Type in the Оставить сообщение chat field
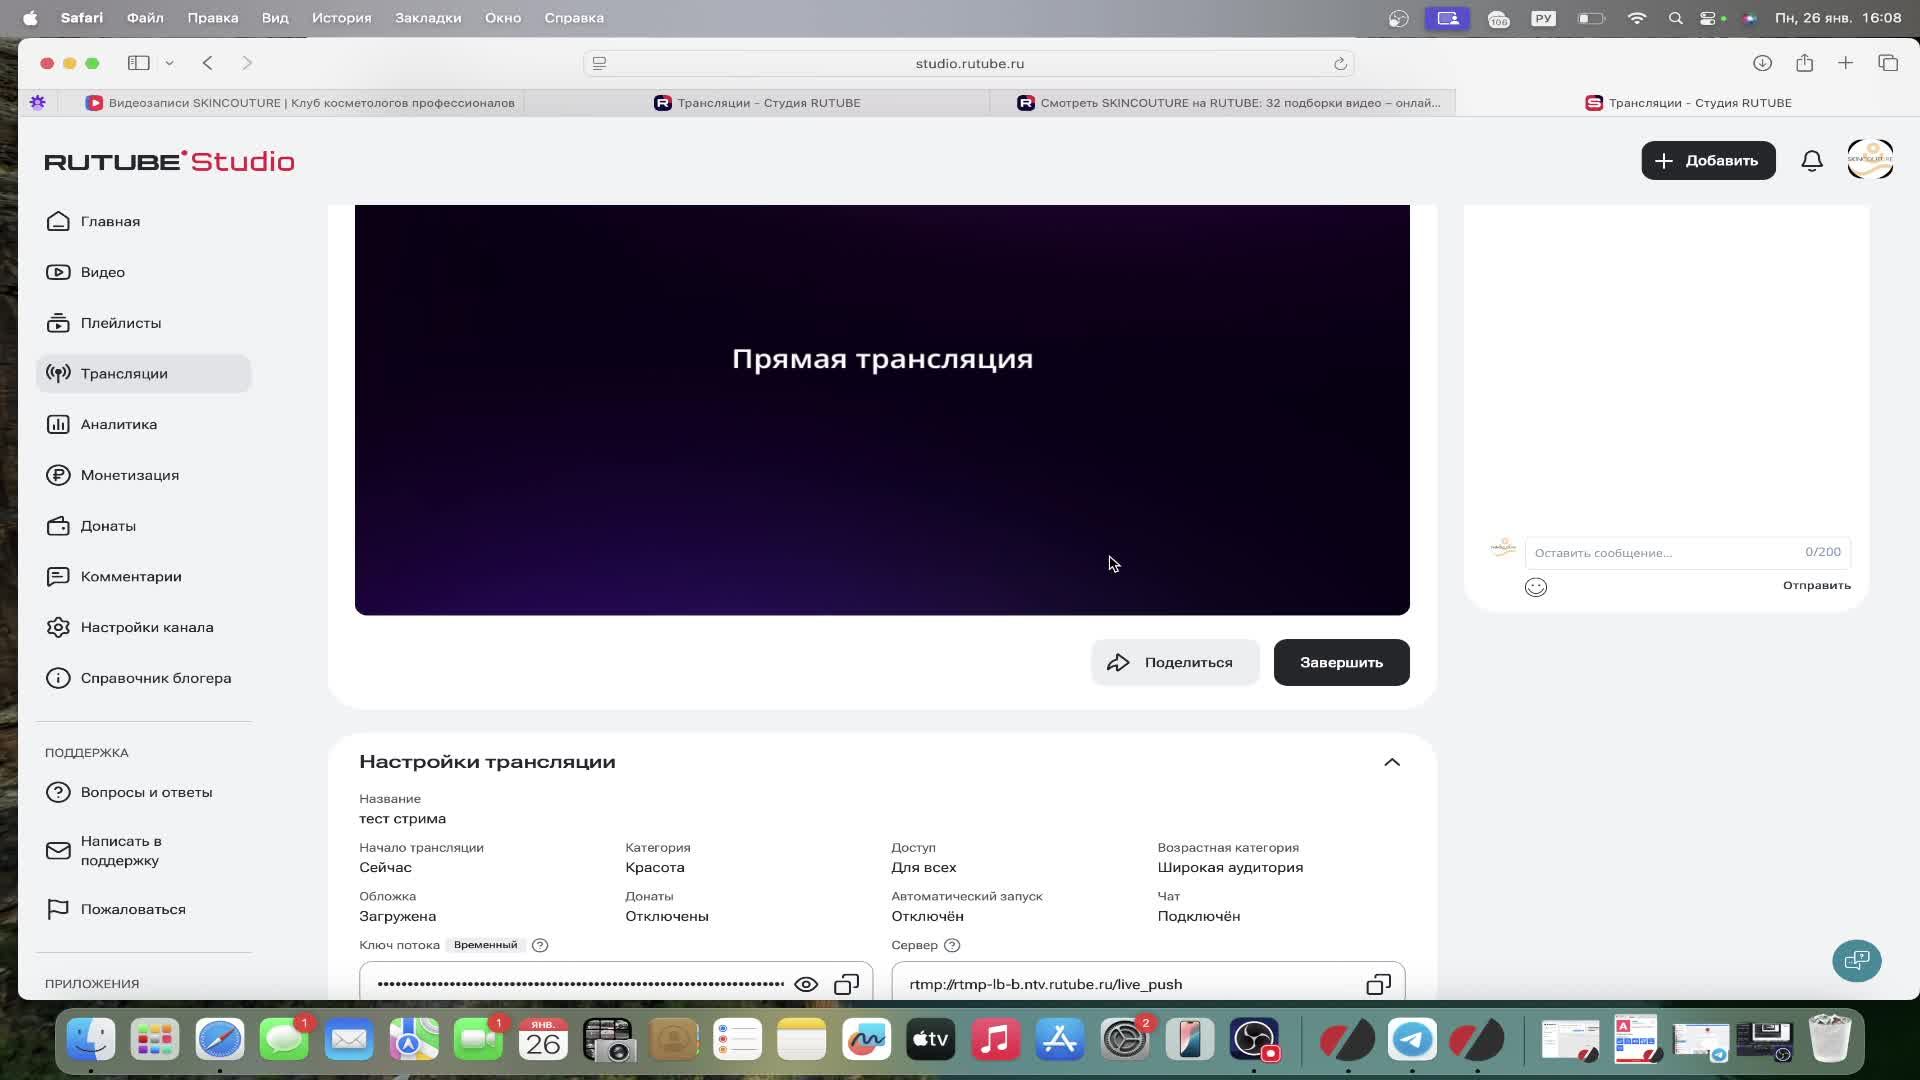The height and width of the screenshot is (1080, 1920). tap(1665, 552)
